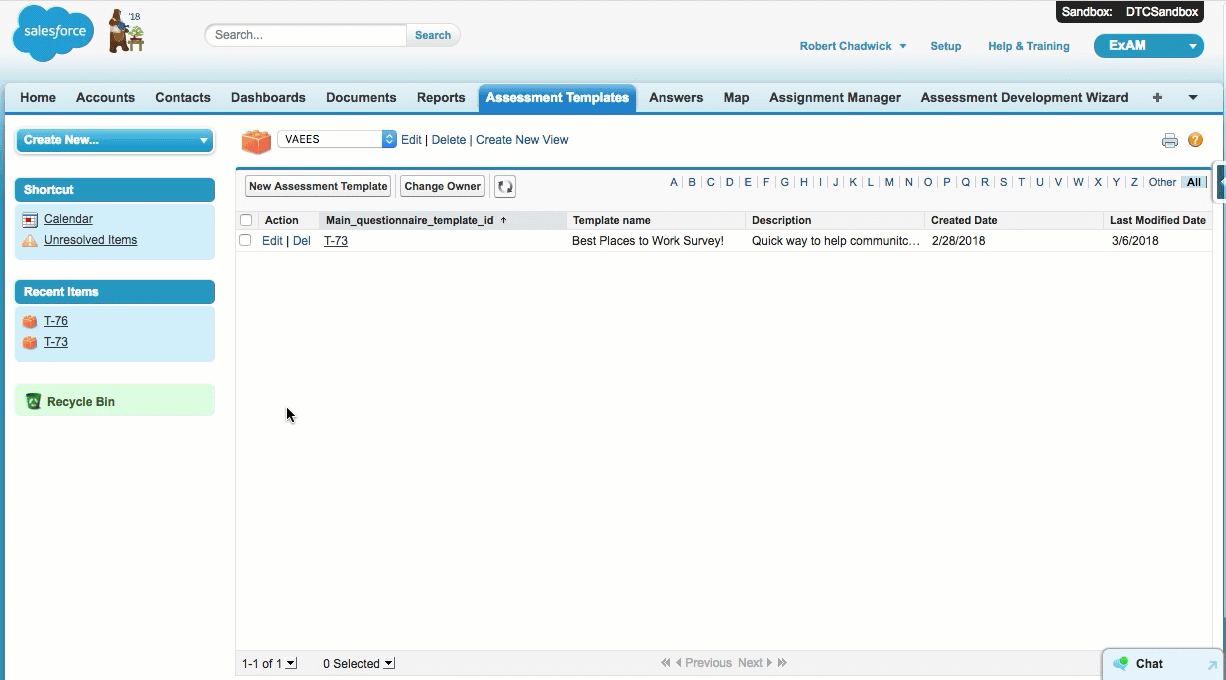1226x680 pixels.
Task: Go to the Assignment Manager tab
Action: (x=835, y=98)
